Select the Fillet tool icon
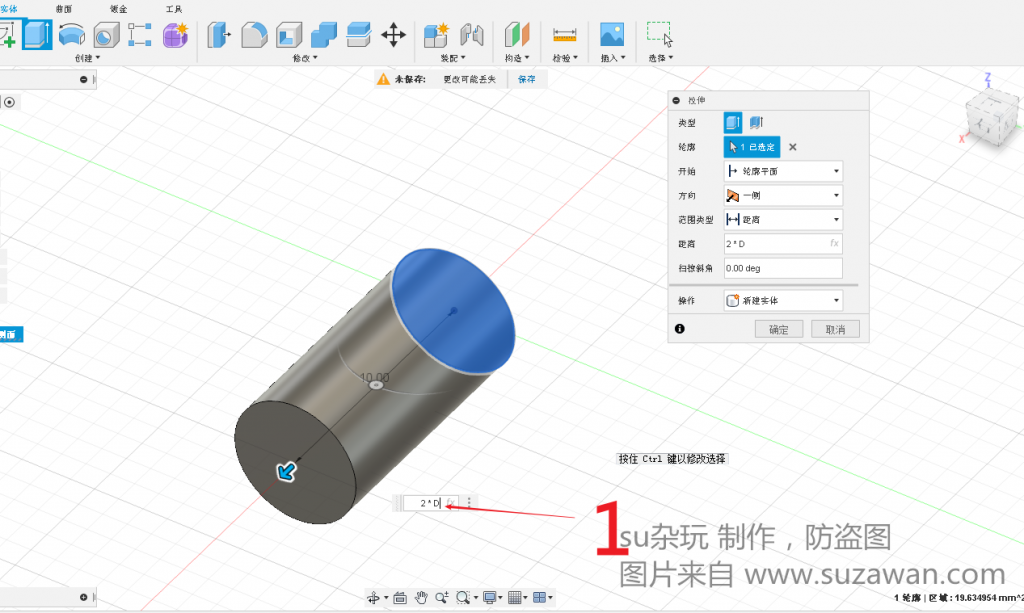 click(x=254, y=35)
